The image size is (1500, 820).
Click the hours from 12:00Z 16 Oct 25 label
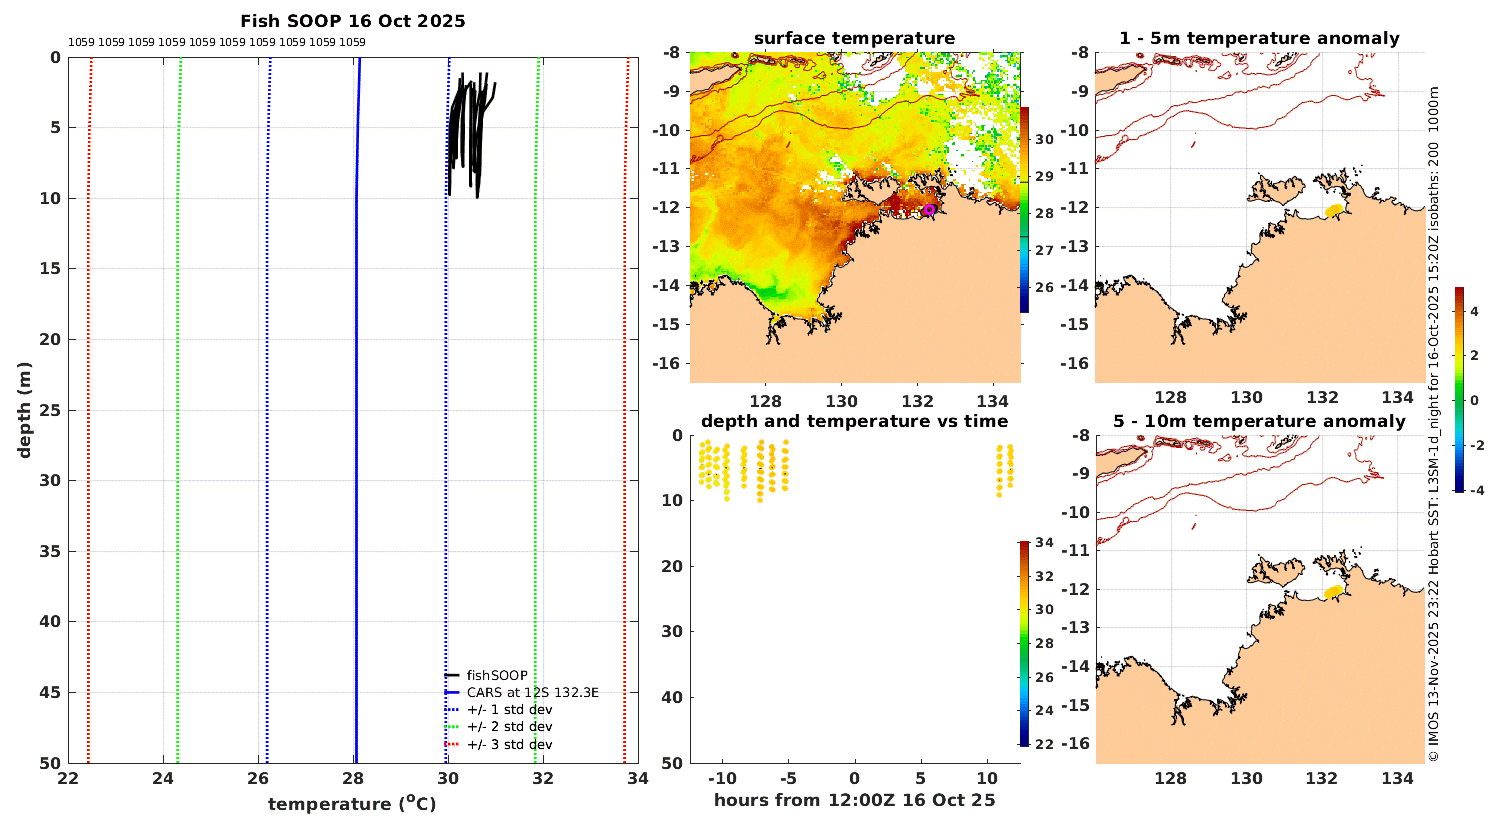(x=855, y=800)
